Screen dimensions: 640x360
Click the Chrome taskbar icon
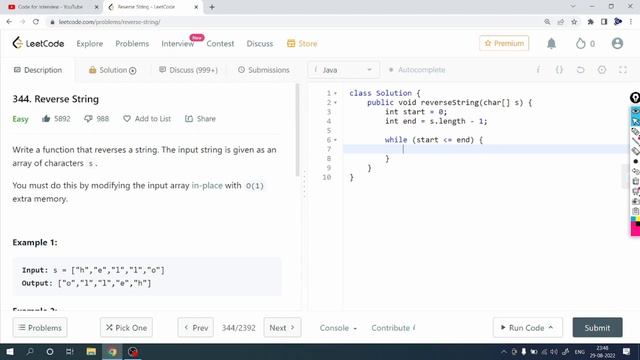[112, 351]
